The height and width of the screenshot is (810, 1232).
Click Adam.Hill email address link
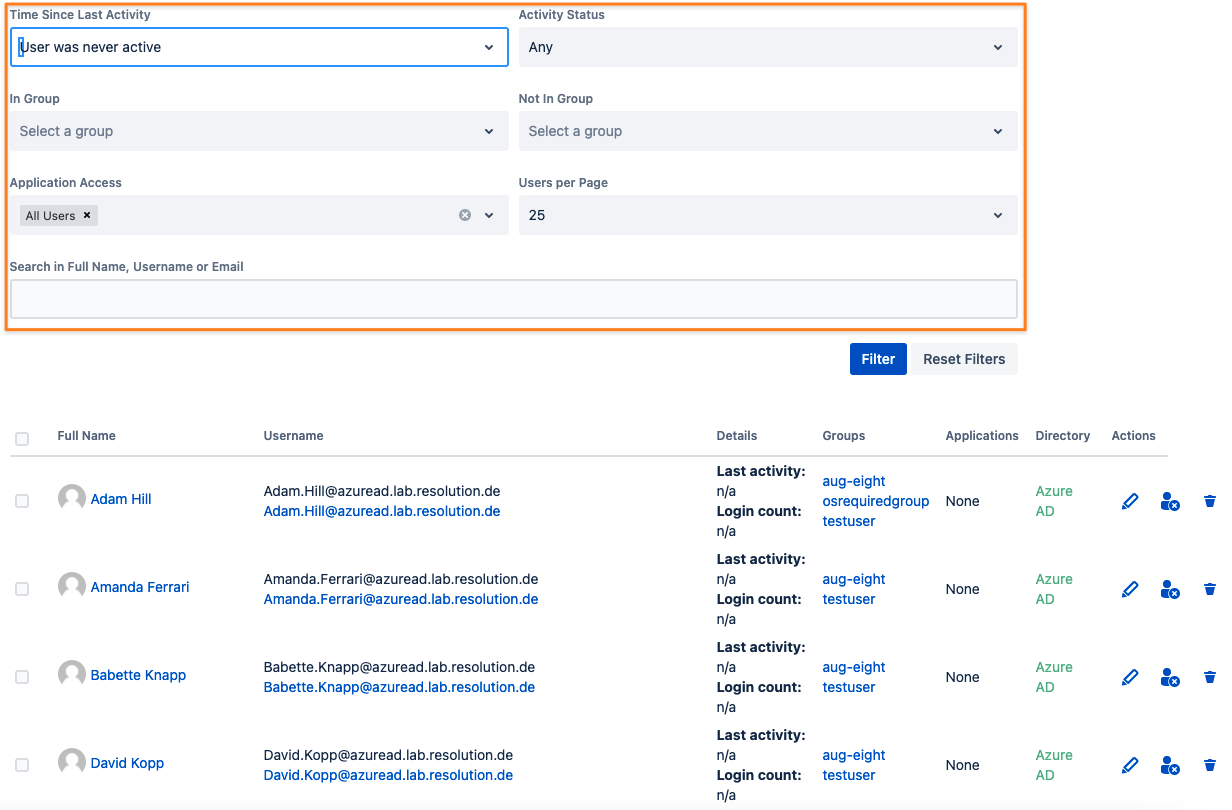coord(382,511)
